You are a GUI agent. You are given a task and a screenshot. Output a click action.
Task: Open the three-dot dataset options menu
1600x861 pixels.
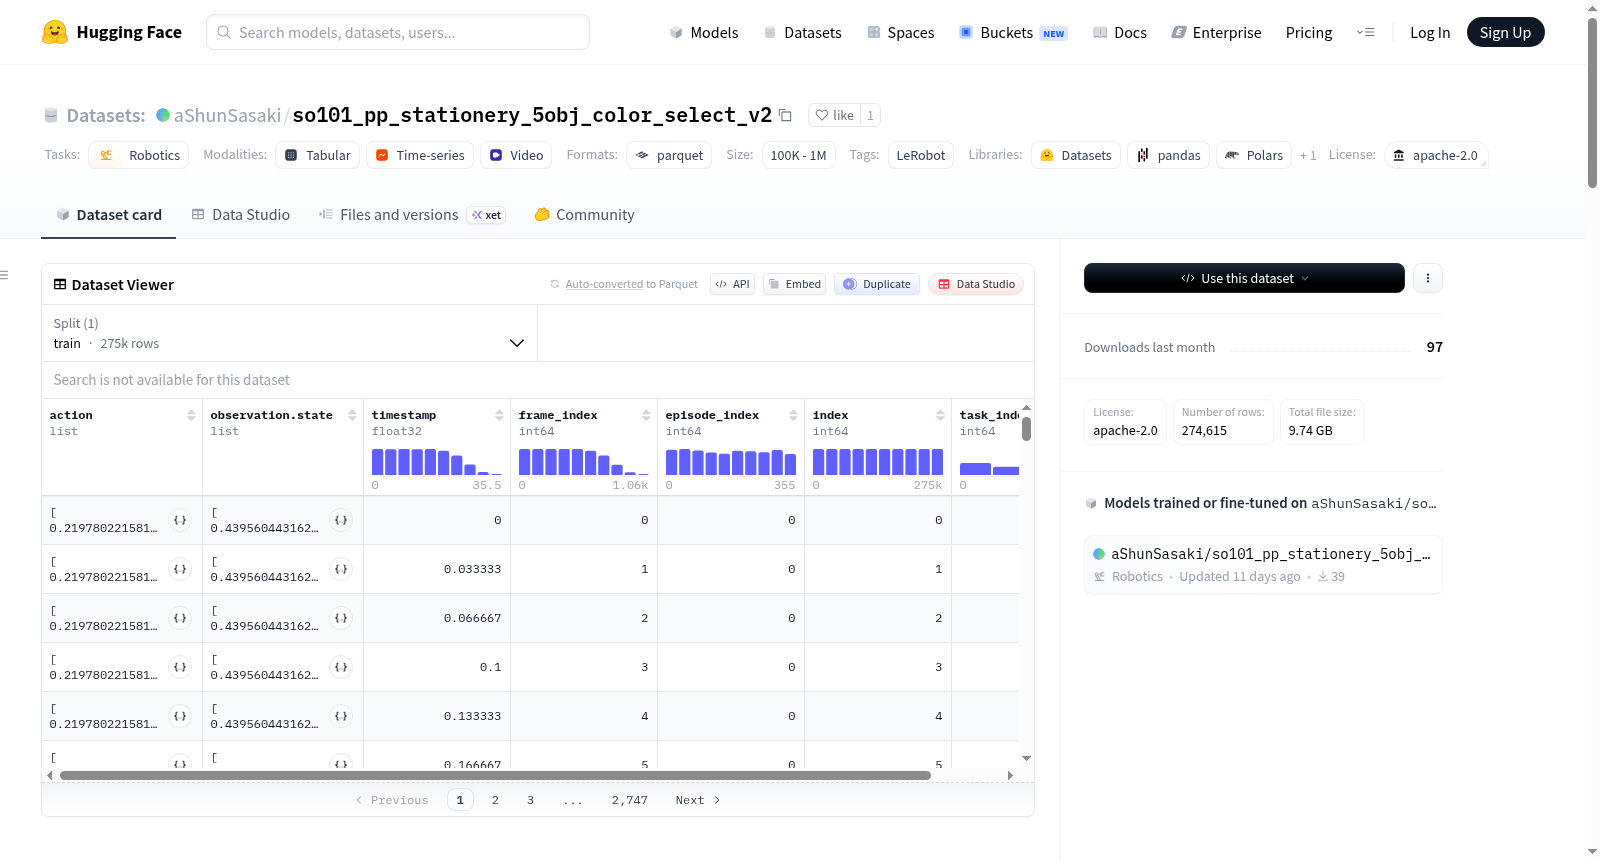coord(1428,278)
